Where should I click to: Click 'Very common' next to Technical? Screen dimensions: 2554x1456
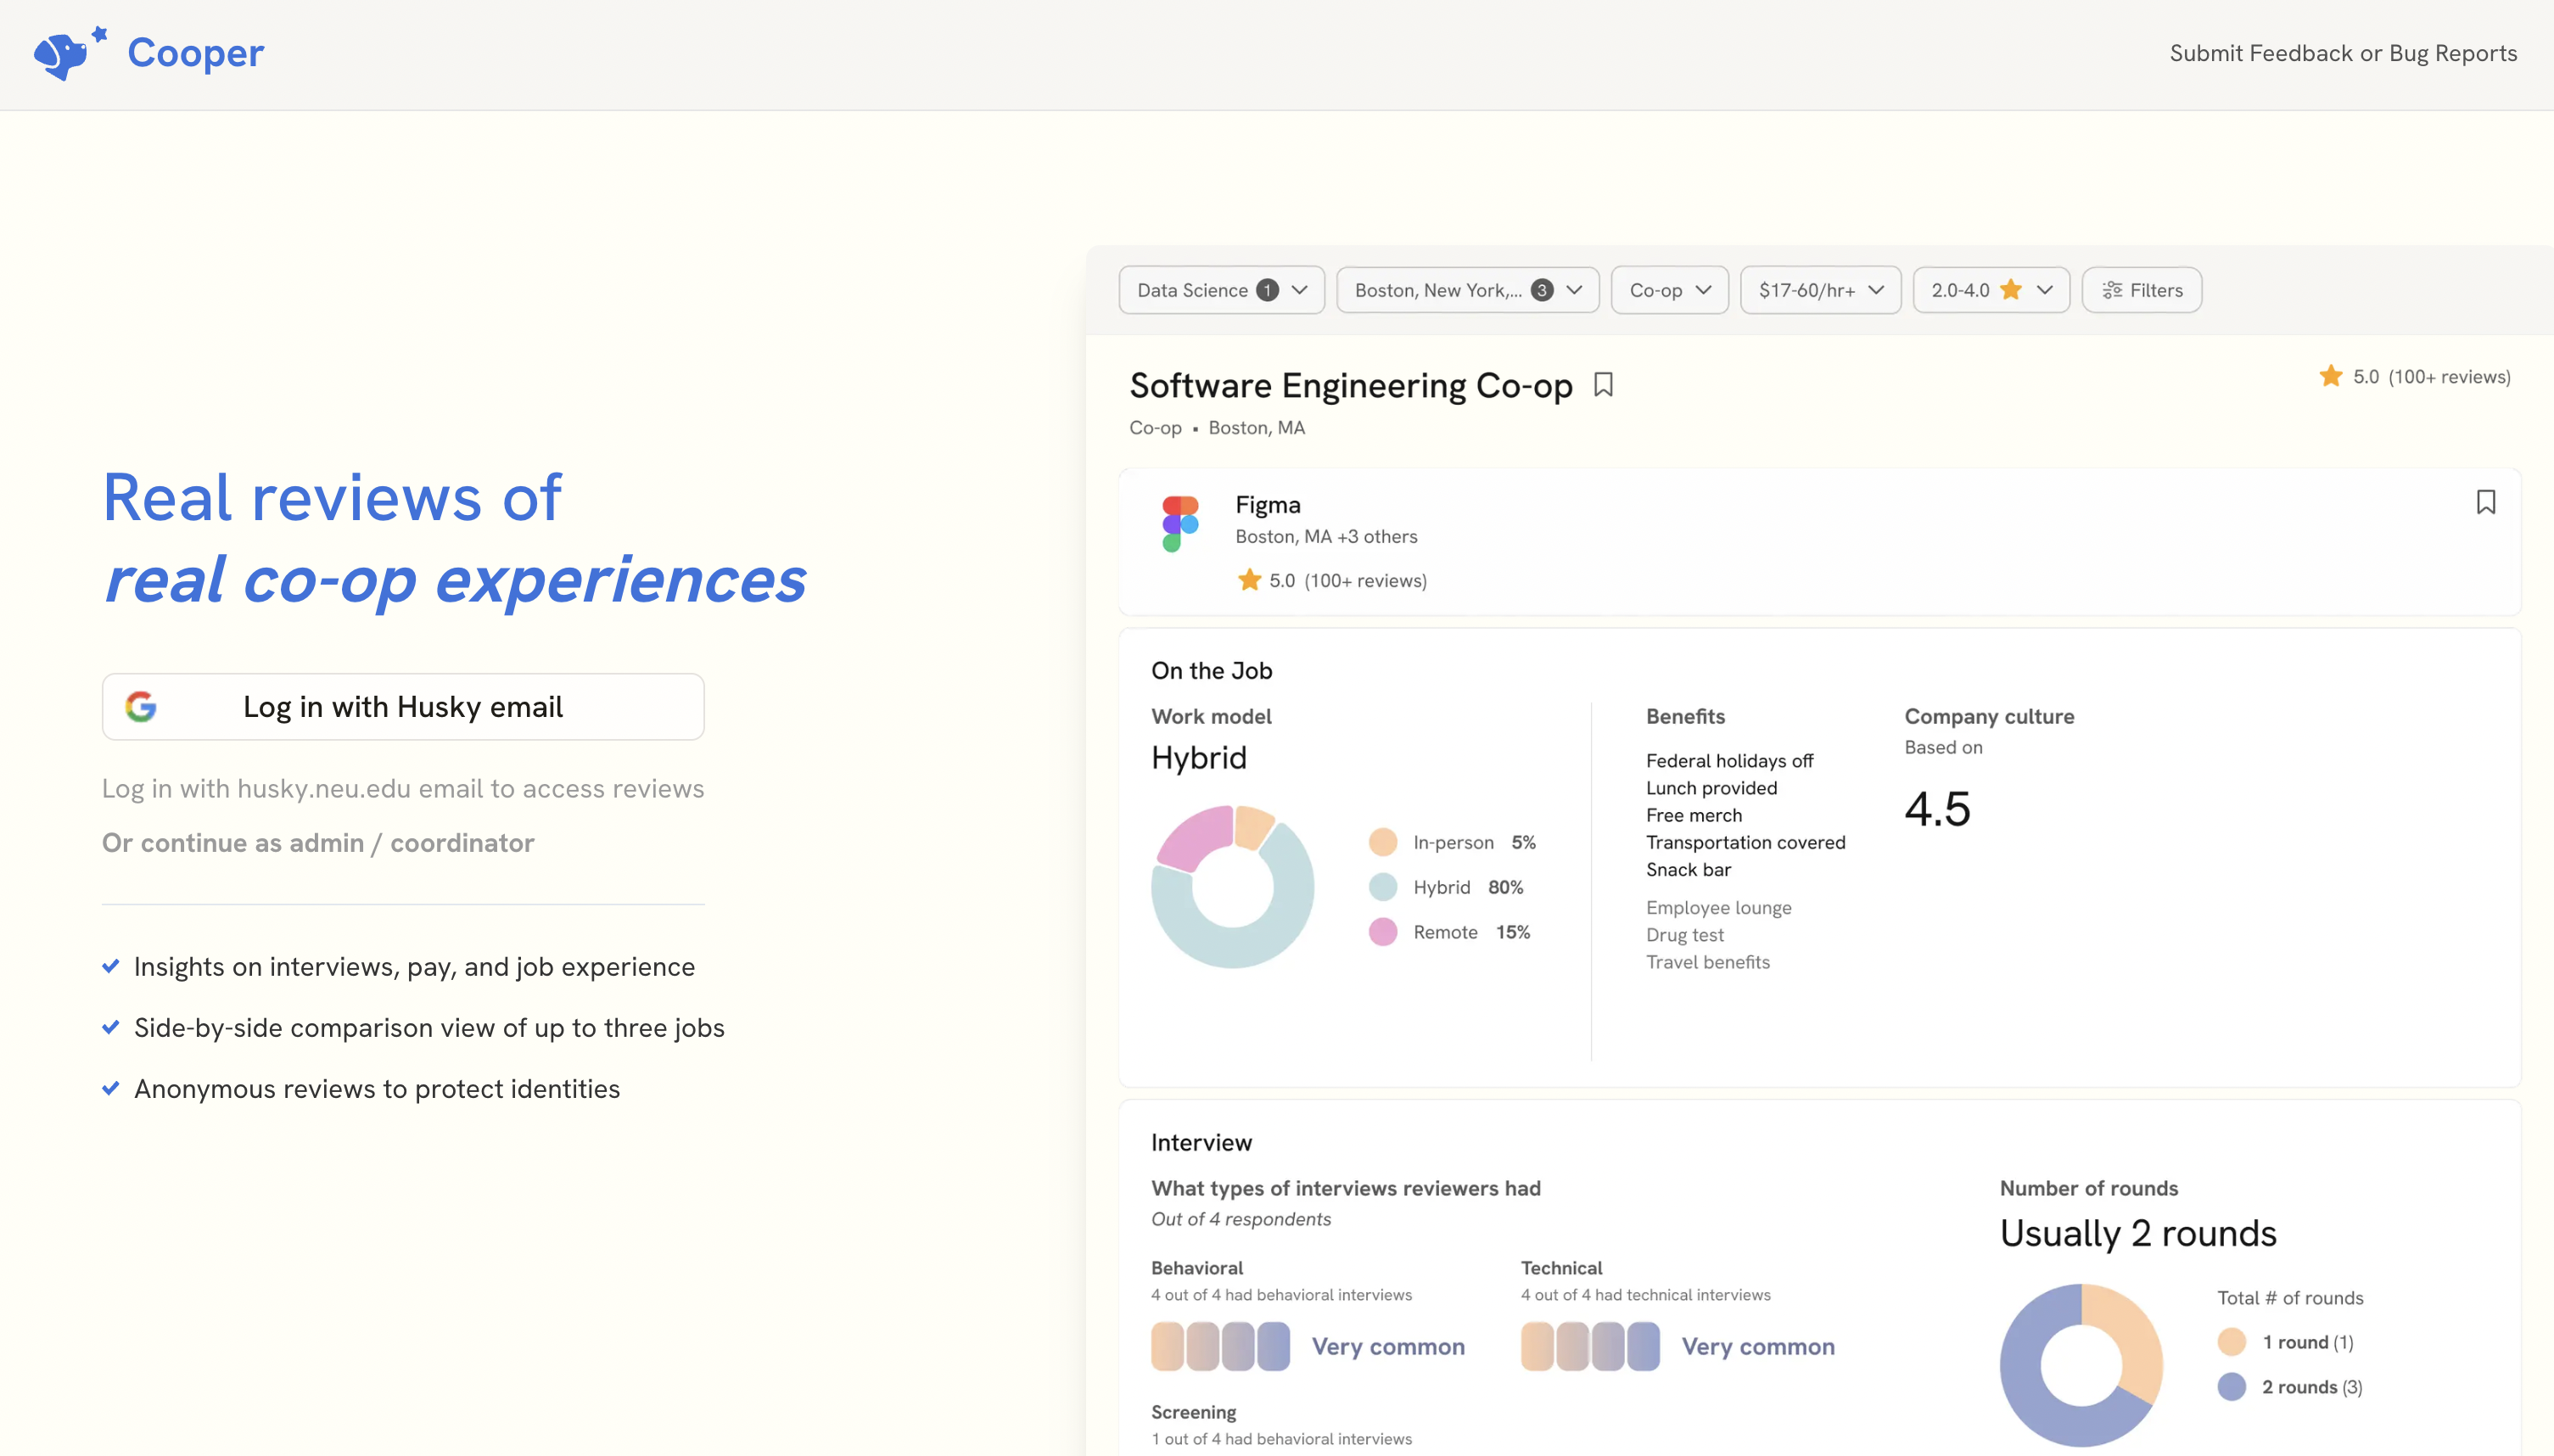click(1758, 1347)
